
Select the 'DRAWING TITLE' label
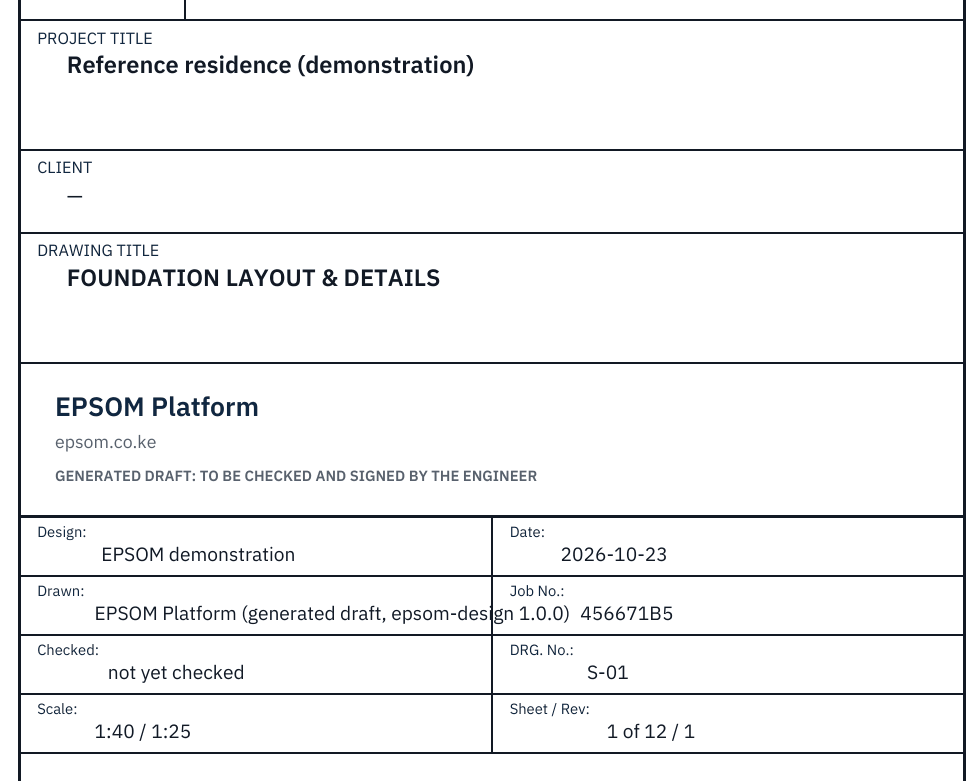98,251
